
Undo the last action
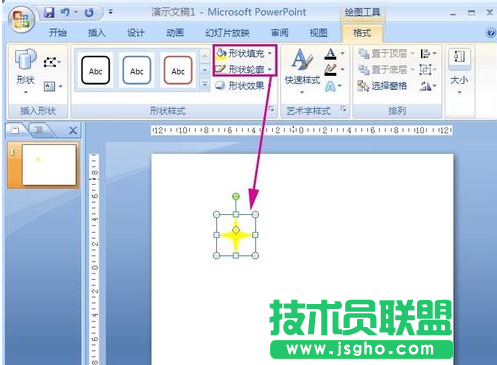pyautogui.click(x=65, y=13)
